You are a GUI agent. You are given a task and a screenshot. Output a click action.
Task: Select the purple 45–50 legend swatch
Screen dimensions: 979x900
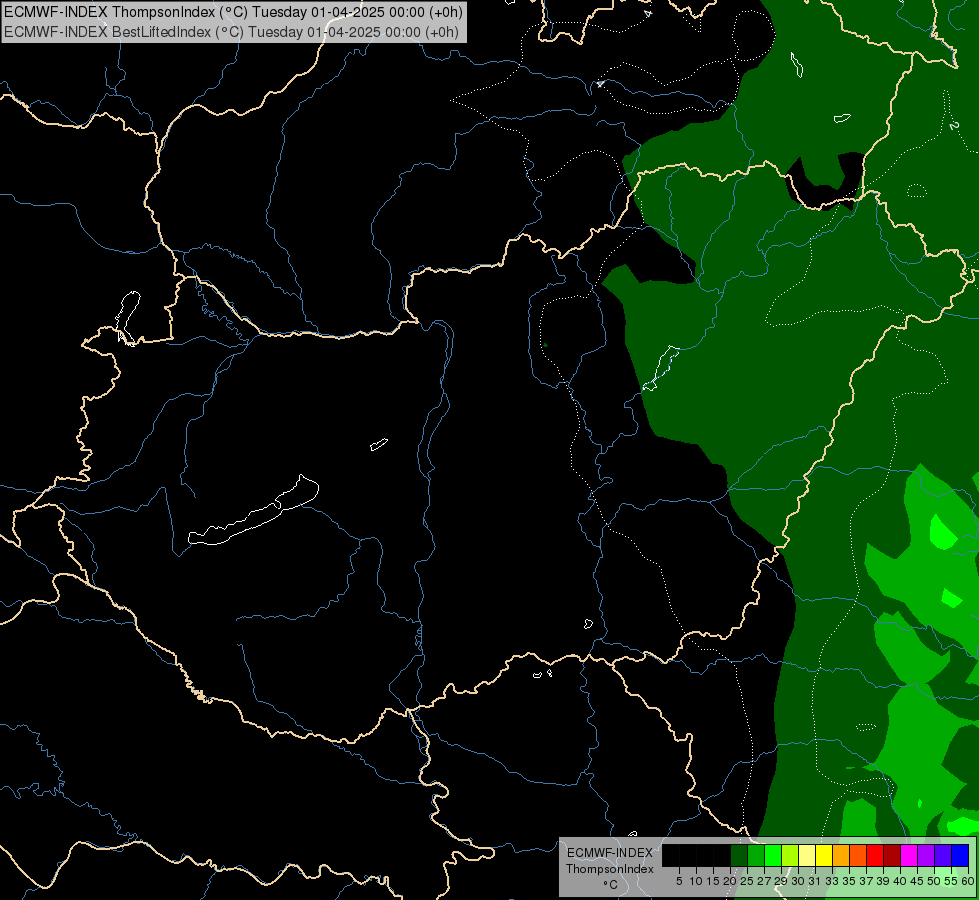coord(926,855)
